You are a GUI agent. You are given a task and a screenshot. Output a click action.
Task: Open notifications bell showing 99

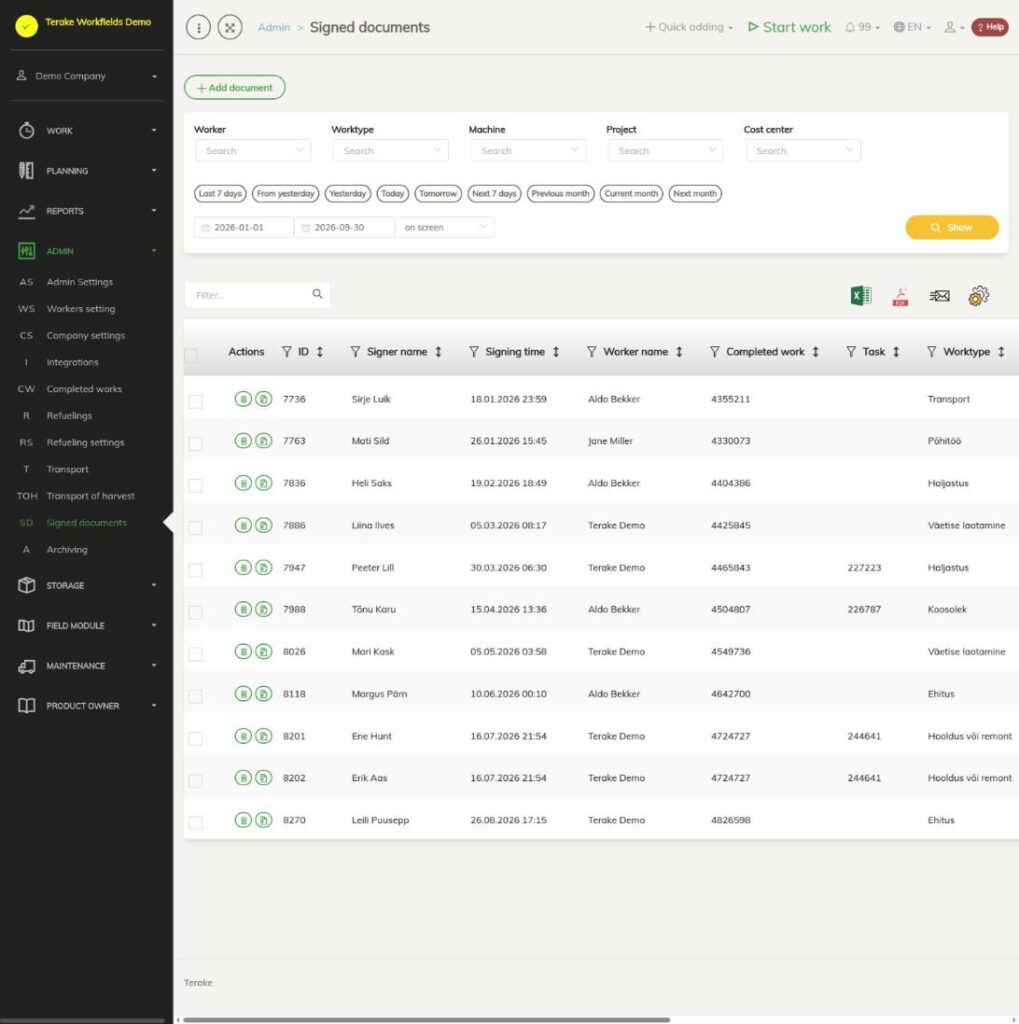click(862, 27)
